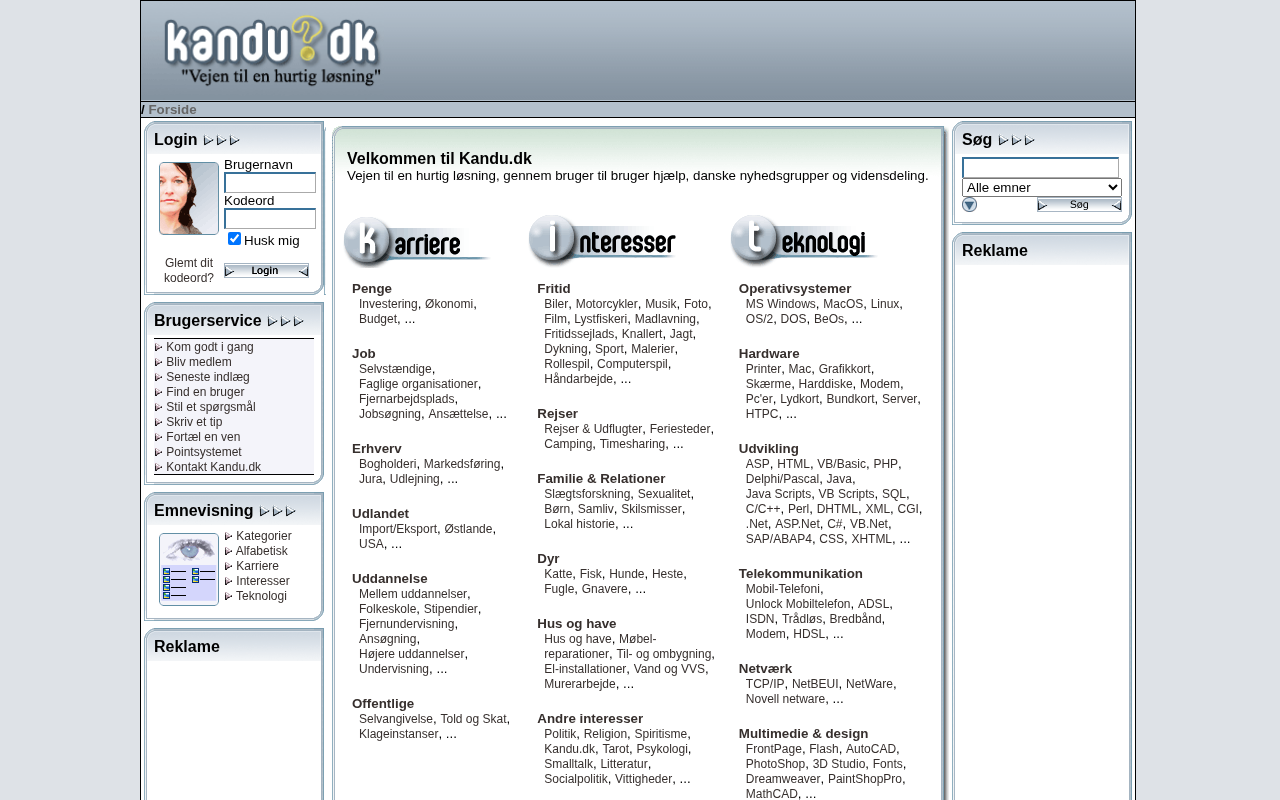Image resolution: width=1280 pixels, height=800 pixels.
Task: Open the Bliv medlem menu item
Action: point(199,362)
